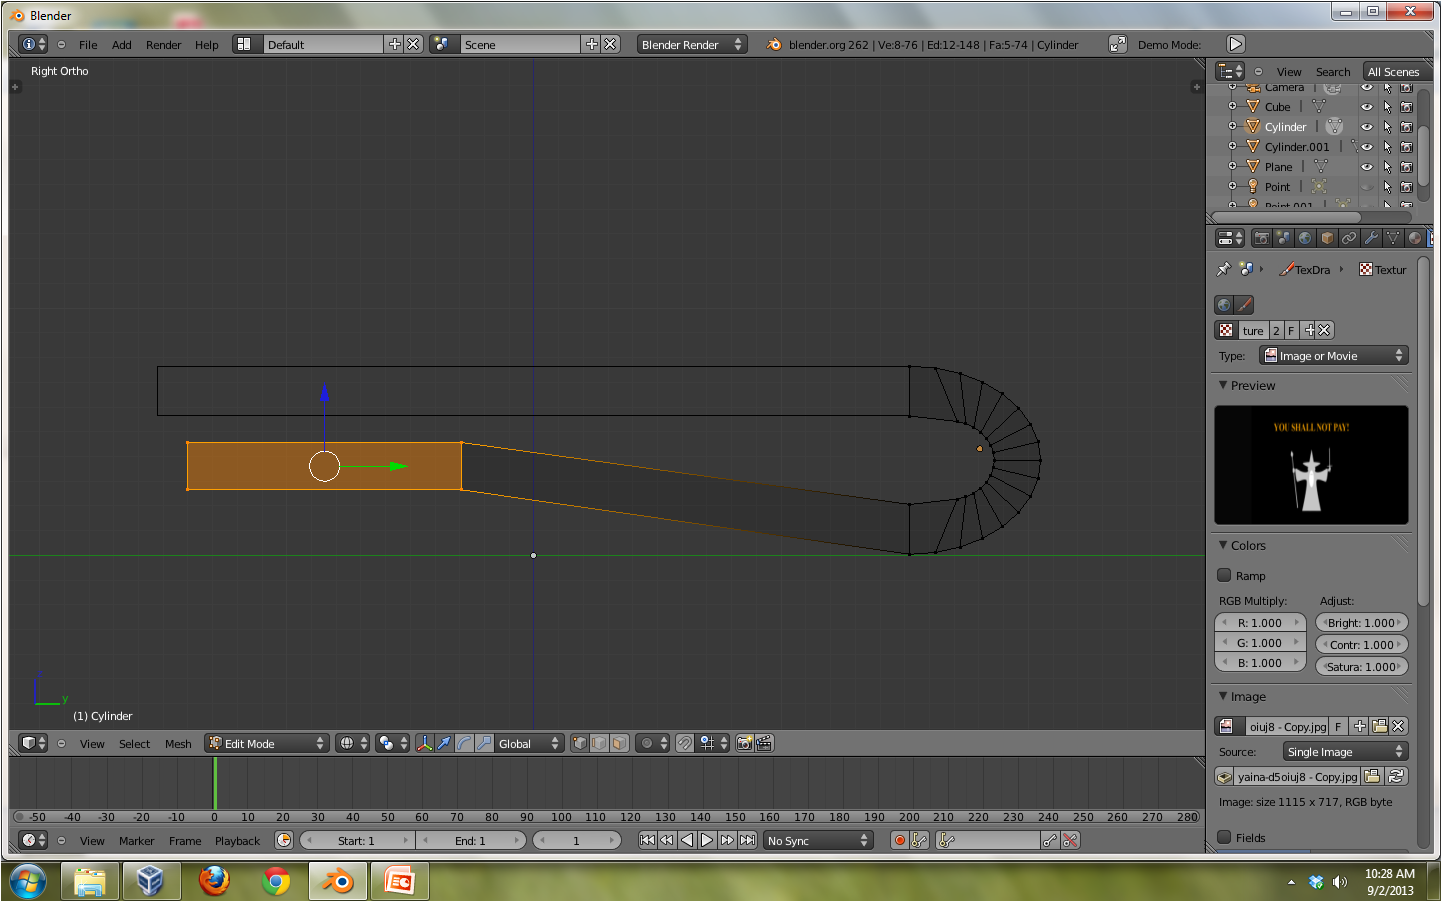Toggle the automatic keyframe record button
Viewport: 1442px width, 902px height.
(x=900, y=840)
